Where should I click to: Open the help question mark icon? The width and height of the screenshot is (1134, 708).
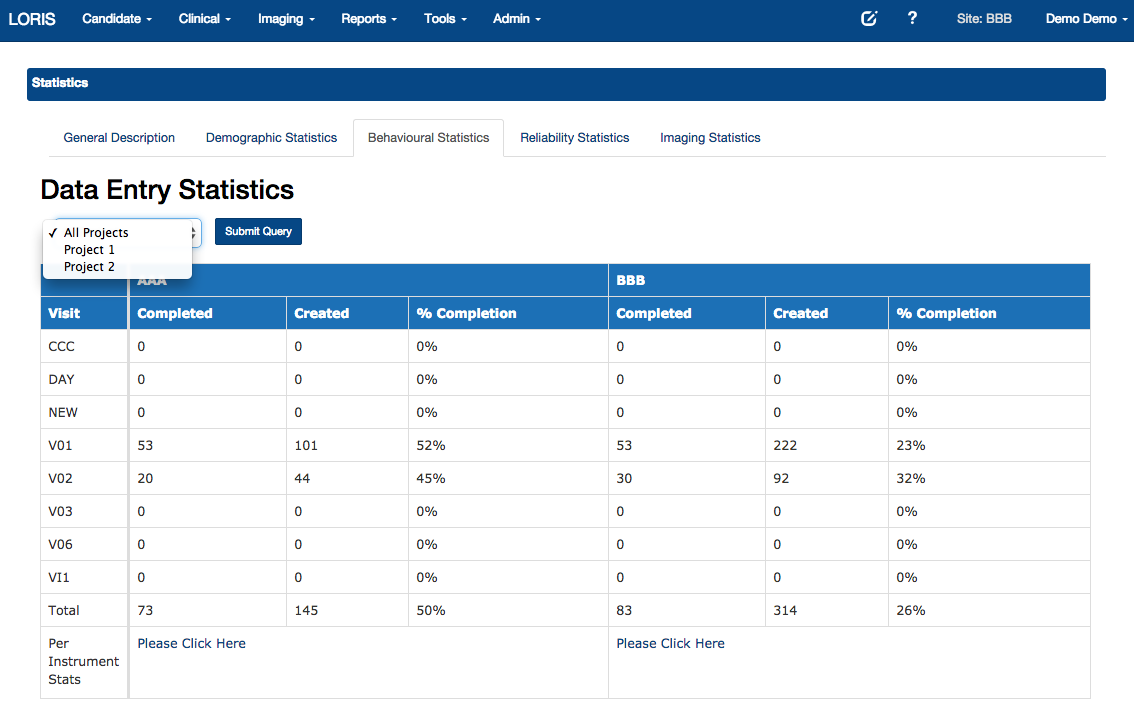912,19
